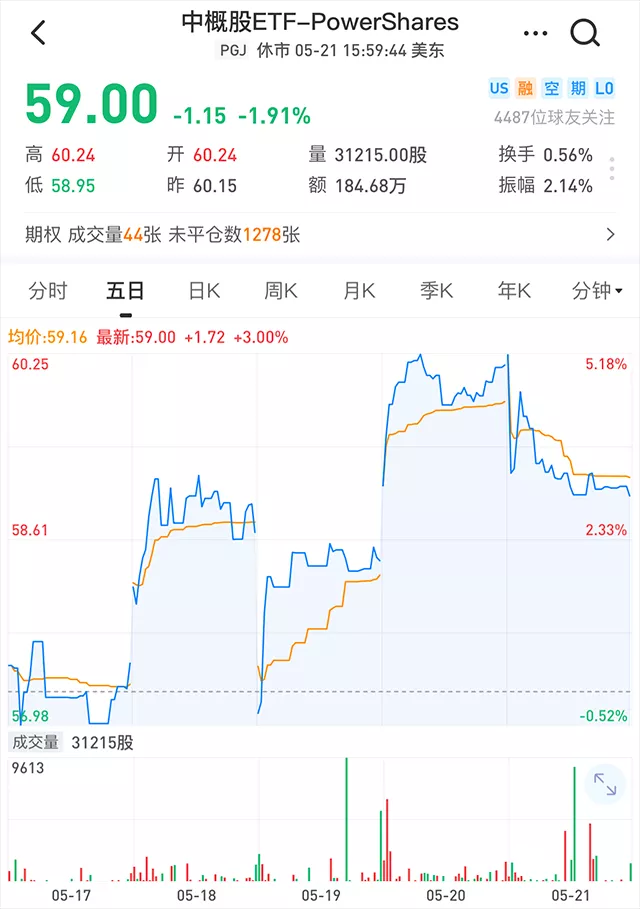
Task: Tap the back arrow icon
Action: pyautogui.click(x=38, y=32)
